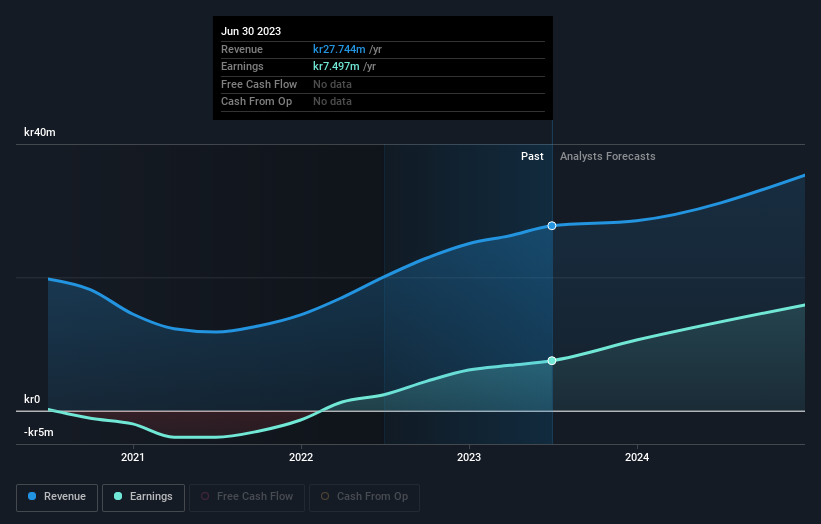The height and width of the screenshot is (524, 821).
Task: Click the tooltip Earnings row label
Action: (x=242, y=66)
